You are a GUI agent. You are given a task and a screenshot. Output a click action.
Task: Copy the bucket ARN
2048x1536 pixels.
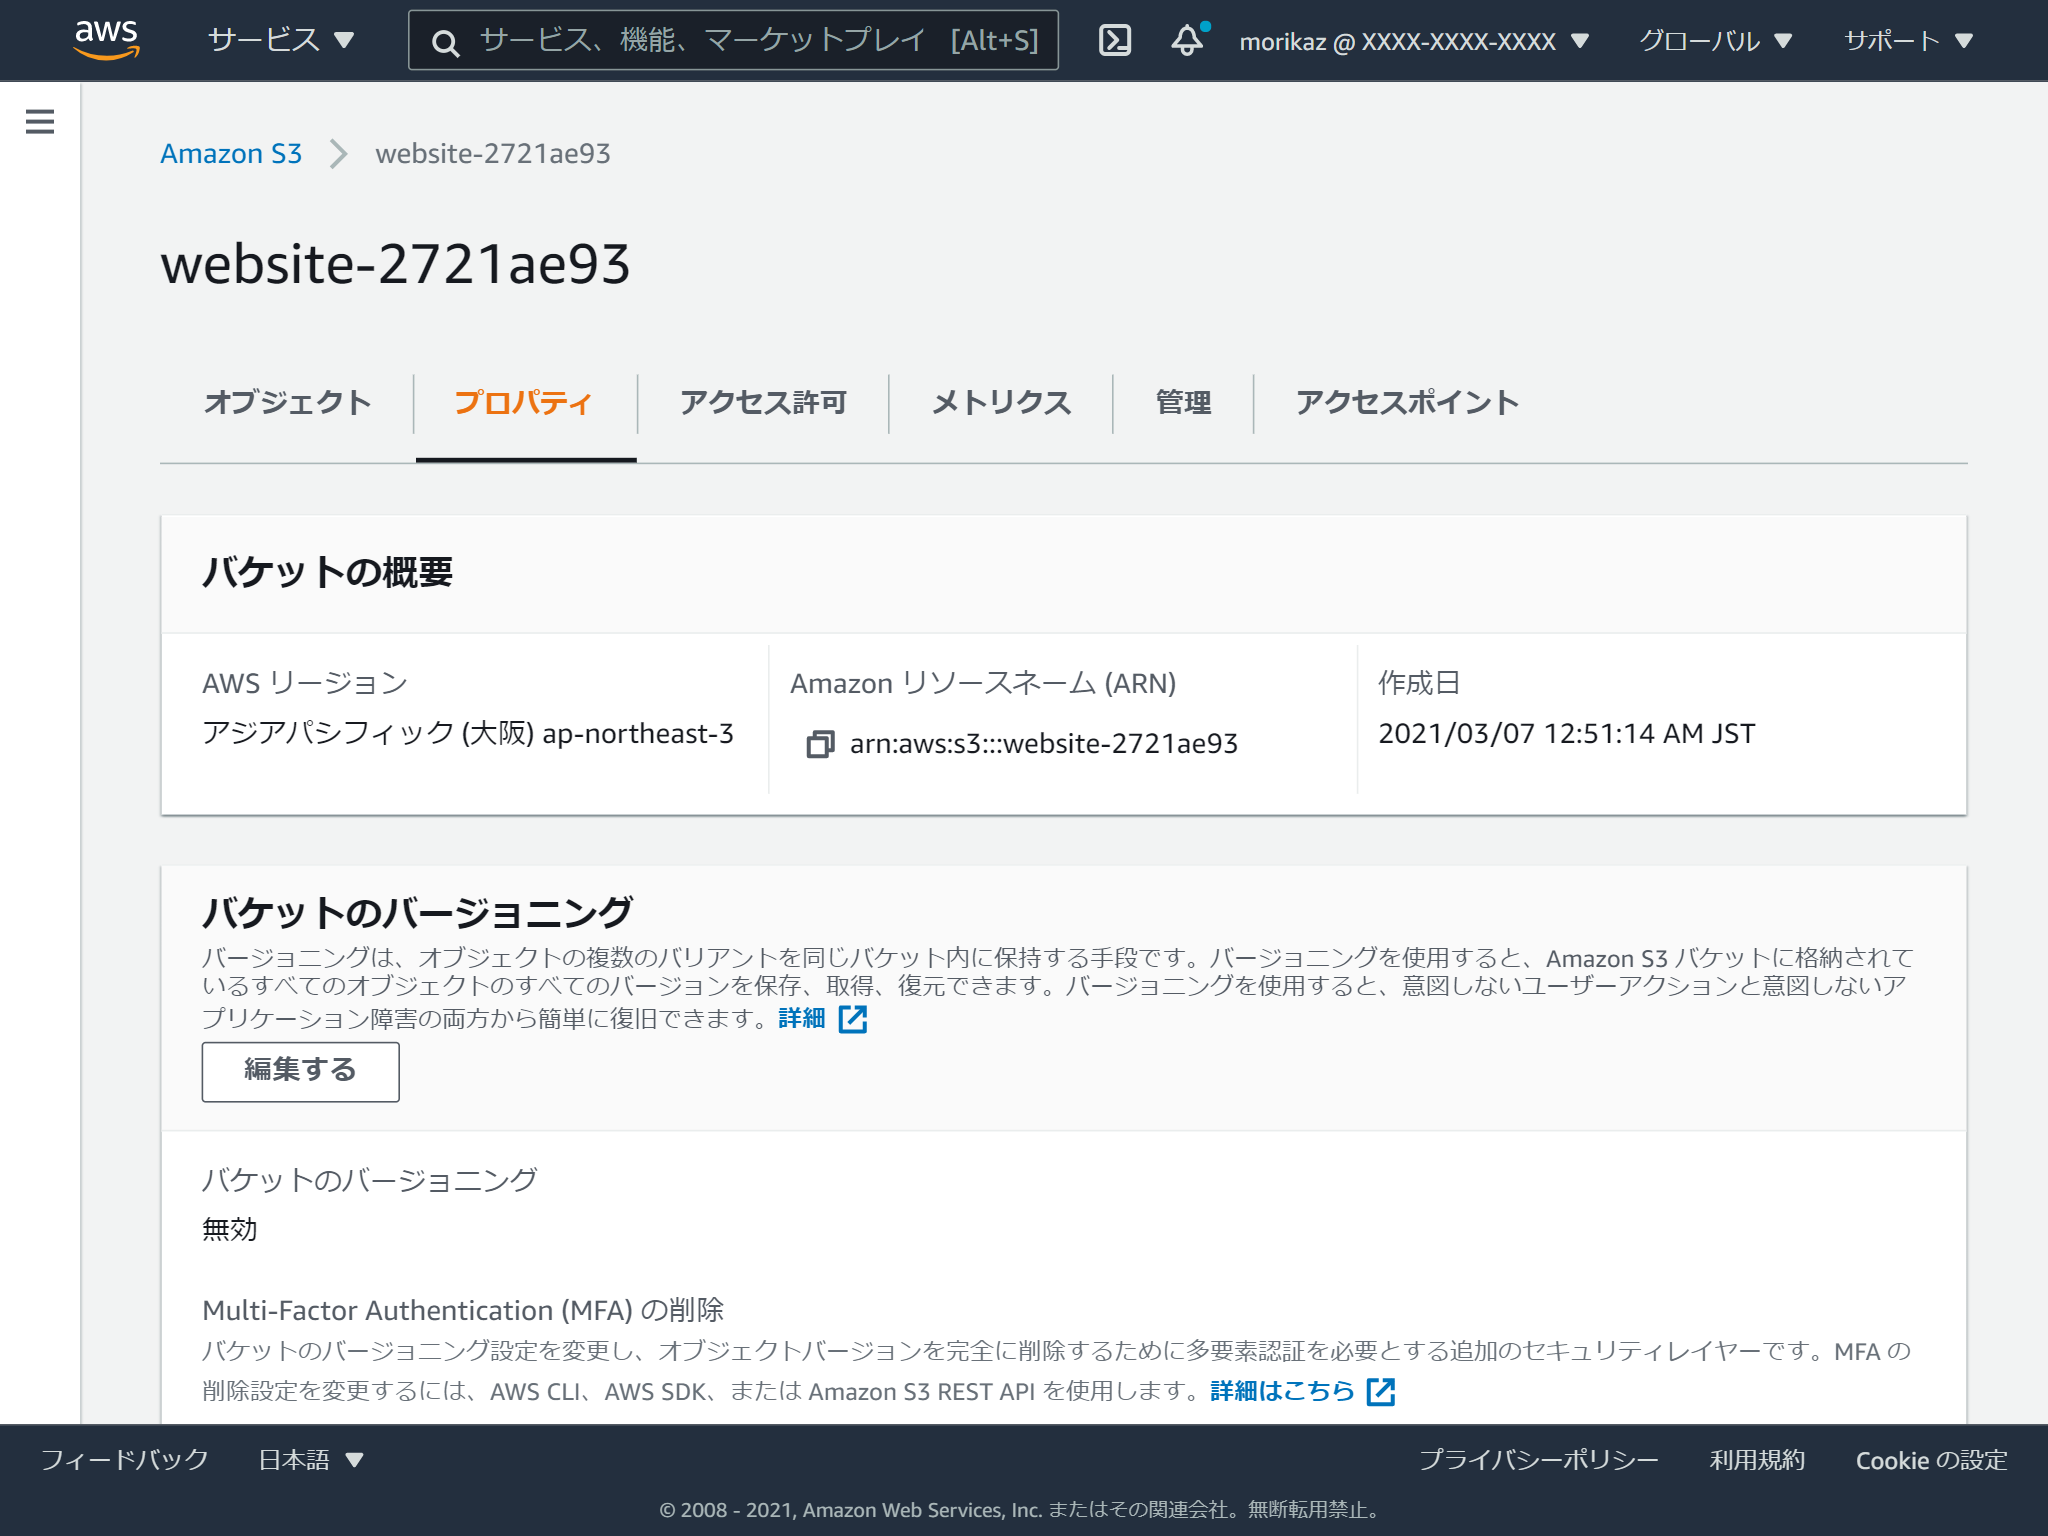[822, 744]
